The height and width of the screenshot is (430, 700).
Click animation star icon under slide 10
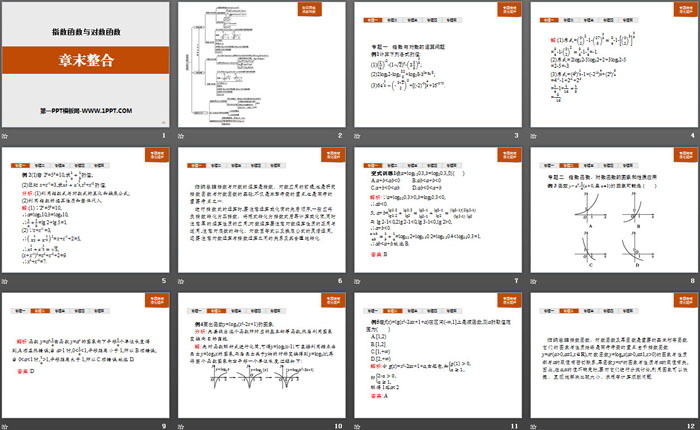(181, 426)
